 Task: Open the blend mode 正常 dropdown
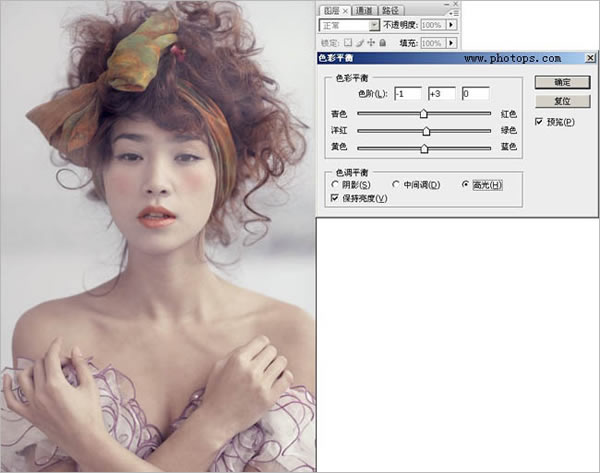pos(373,24)
